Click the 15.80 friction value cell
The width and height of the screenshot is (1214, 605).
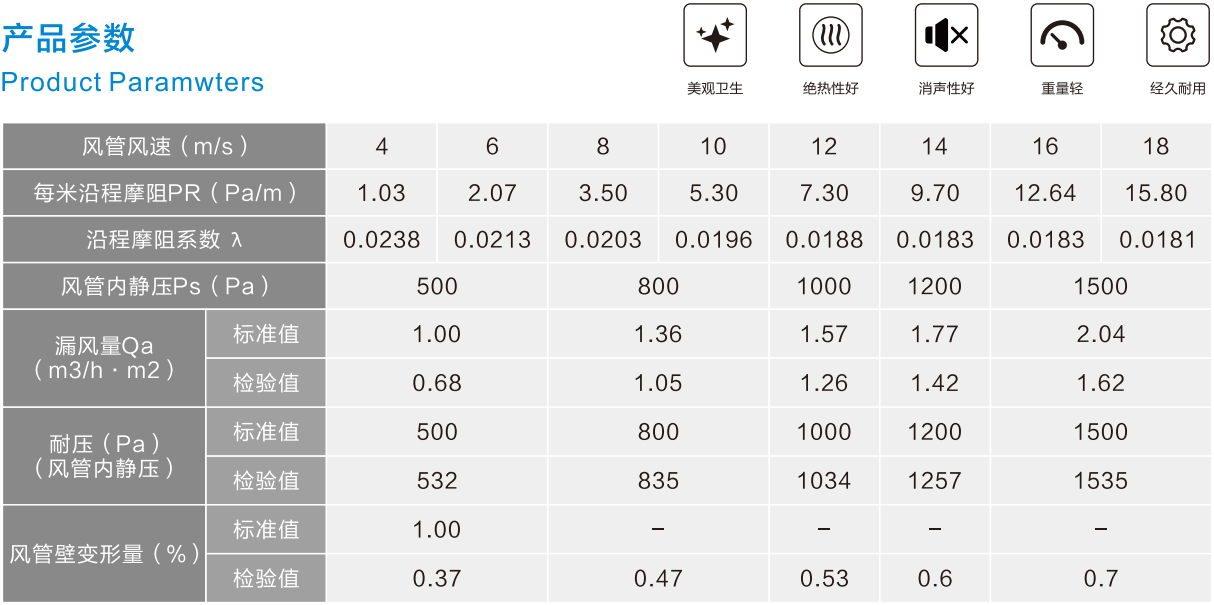(1156, 193)
